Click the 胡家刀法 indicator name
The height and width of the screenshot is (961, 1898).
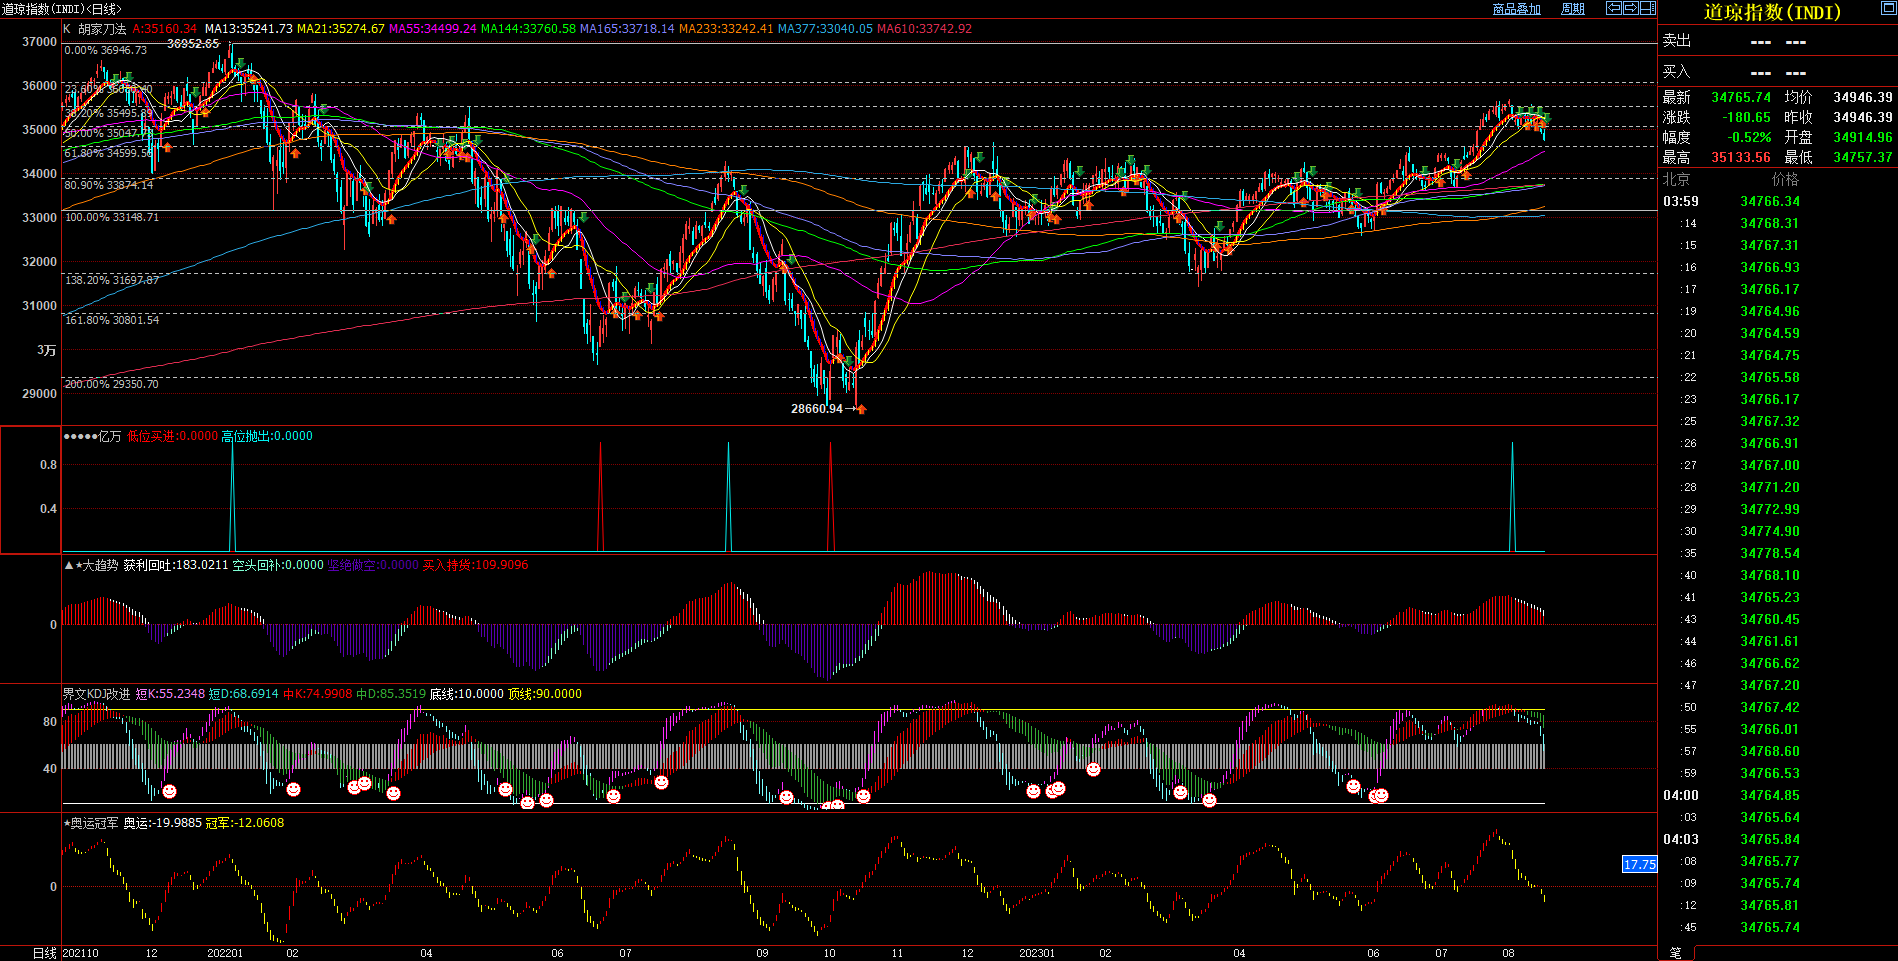pyautogui.click(x=102, y=29)
